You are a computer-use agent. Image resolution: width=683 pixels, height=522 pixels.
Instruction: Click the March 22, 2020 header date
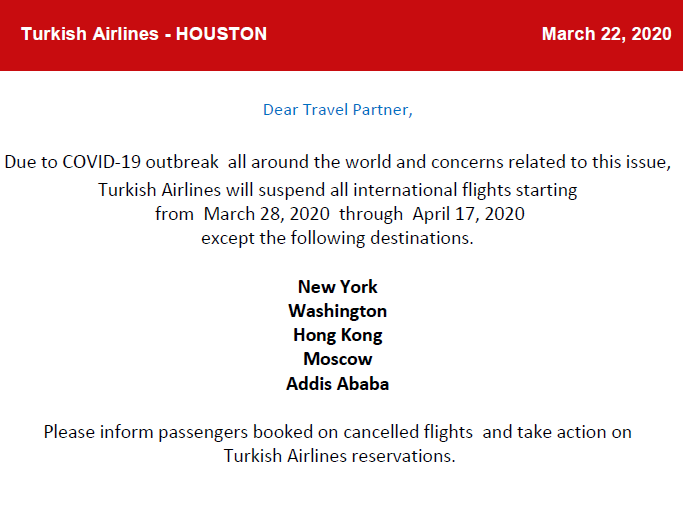point(606,34)
